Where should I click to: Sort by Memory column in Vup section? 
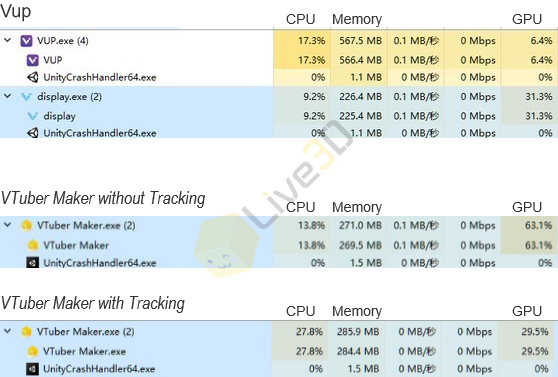[x=357, y=19]
